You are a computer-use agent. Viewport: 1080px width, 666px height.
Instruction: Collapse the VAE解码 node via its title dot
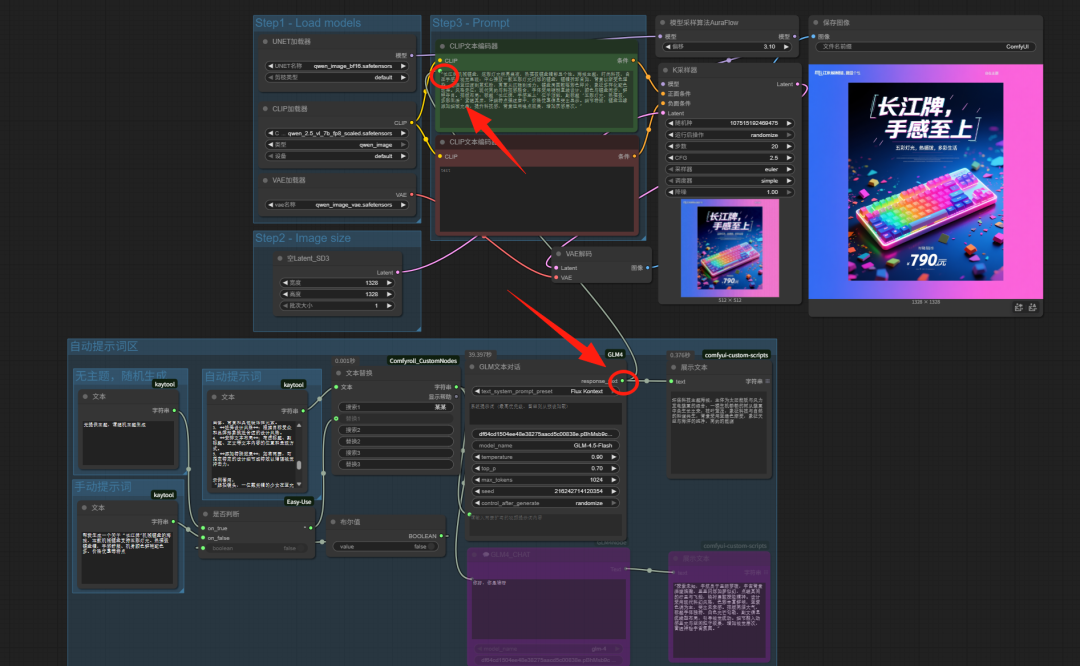(x=559, y=254)
